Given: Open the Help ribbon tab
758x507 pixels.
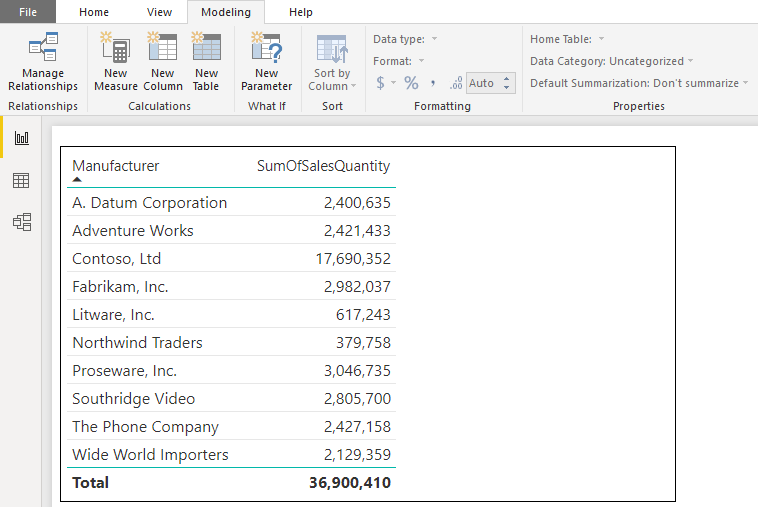Looking at the screenshot, I should 301,12.
